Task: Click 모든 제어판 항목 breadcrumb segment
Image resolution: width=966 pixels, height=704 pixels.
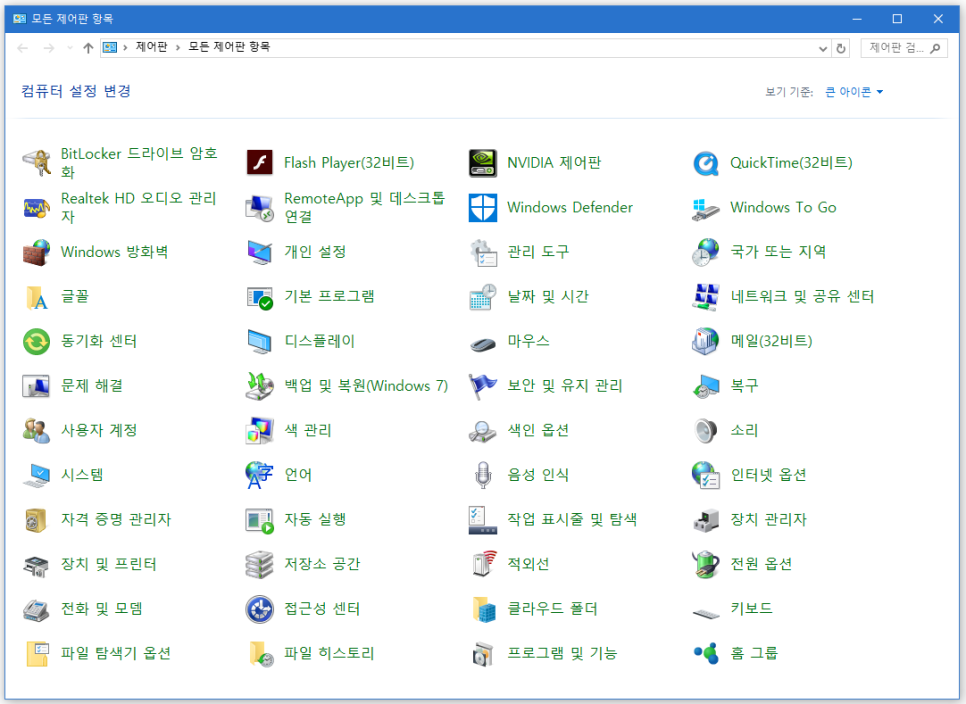Action: (x=229, y=47)
